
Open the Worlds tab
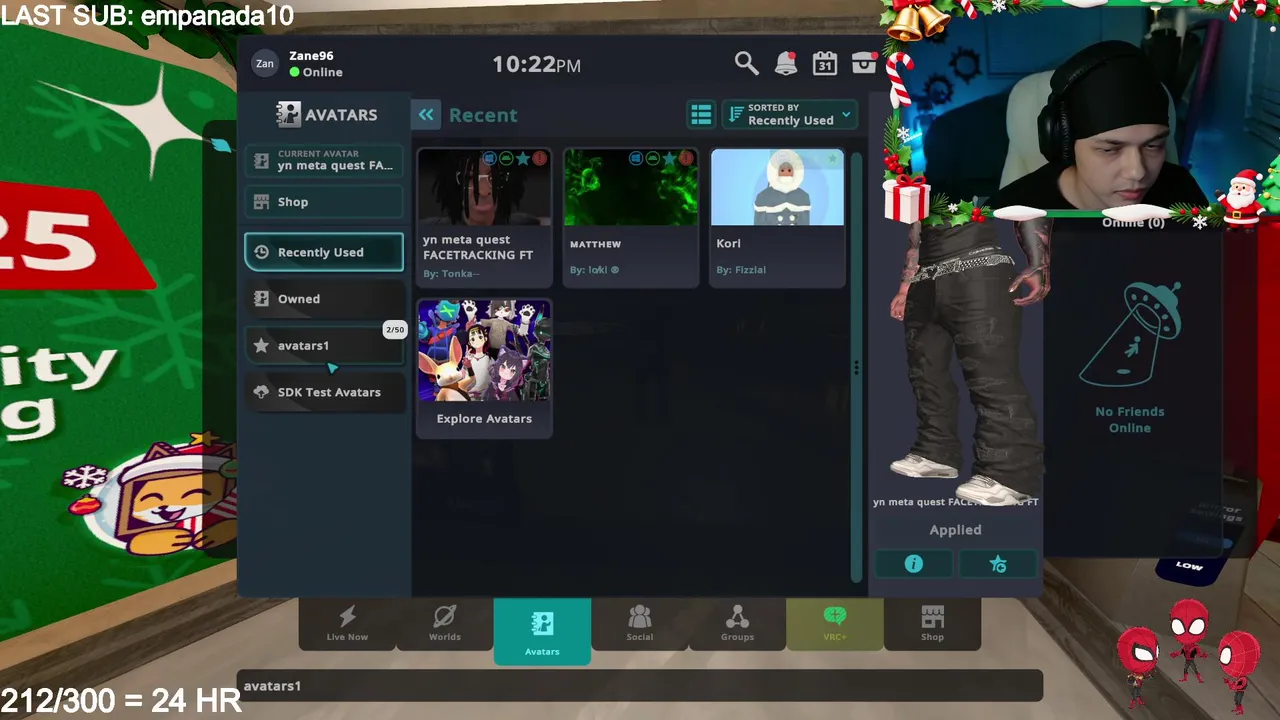[445, 624]
